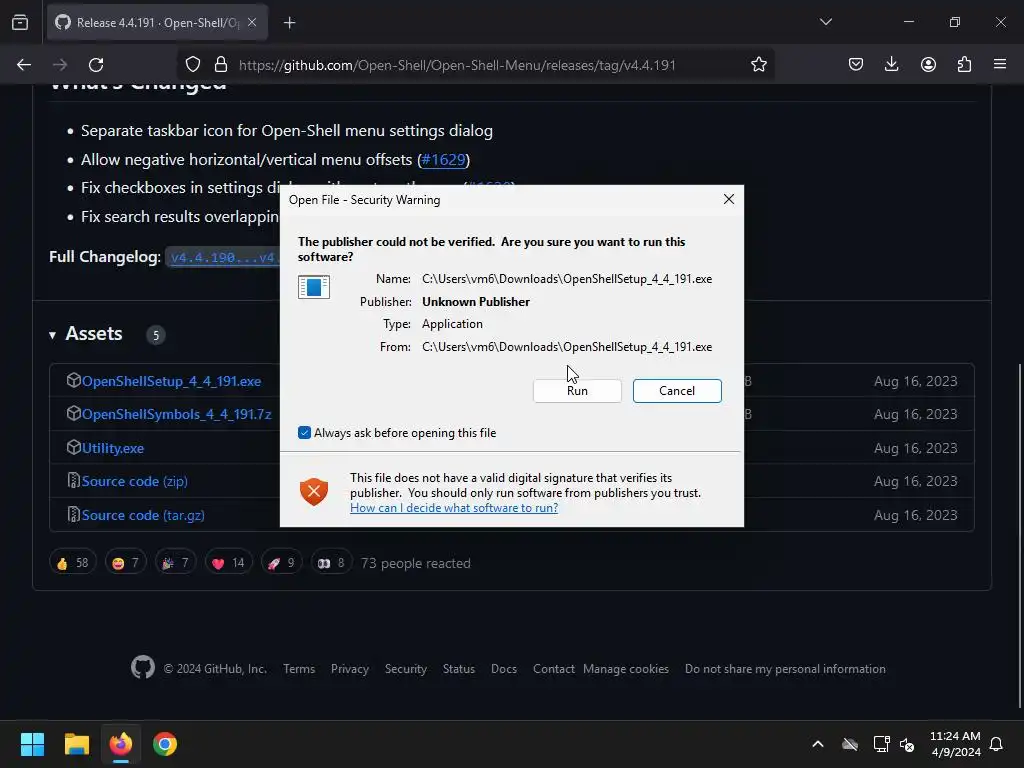Click the laugh reaction with 7

[x=125, y=563]
